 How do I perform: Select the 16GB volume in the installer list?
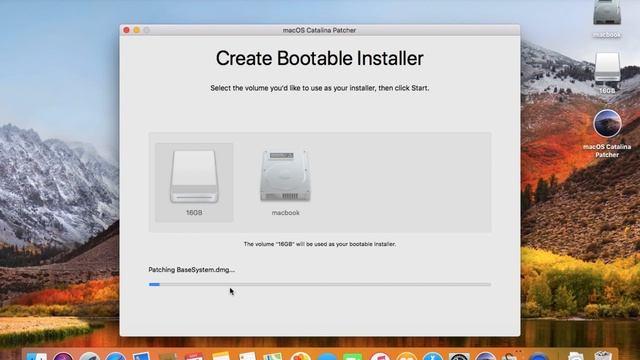coord(194,182)
